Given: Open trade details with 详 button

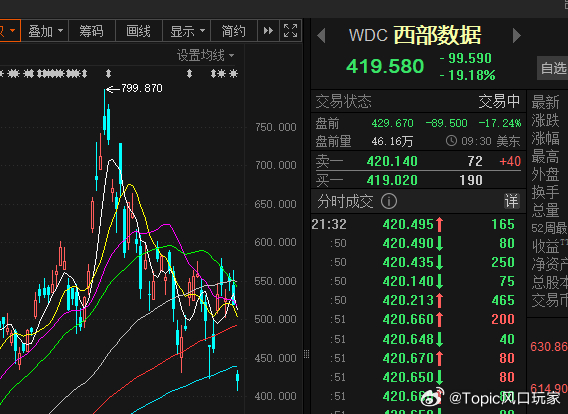Looking at the screenshot, I should (511, 201).
